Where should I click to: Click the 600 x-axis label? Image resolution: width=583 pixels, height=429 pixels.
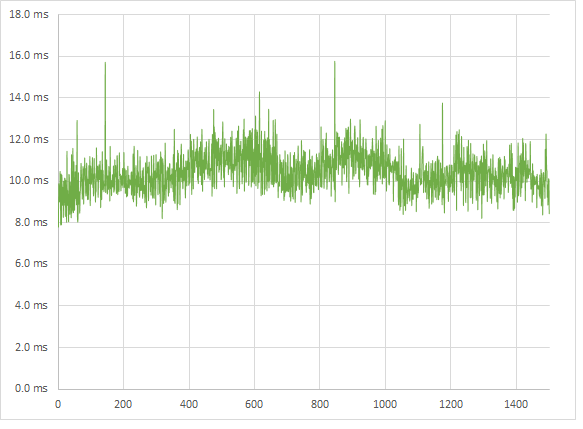254,404
